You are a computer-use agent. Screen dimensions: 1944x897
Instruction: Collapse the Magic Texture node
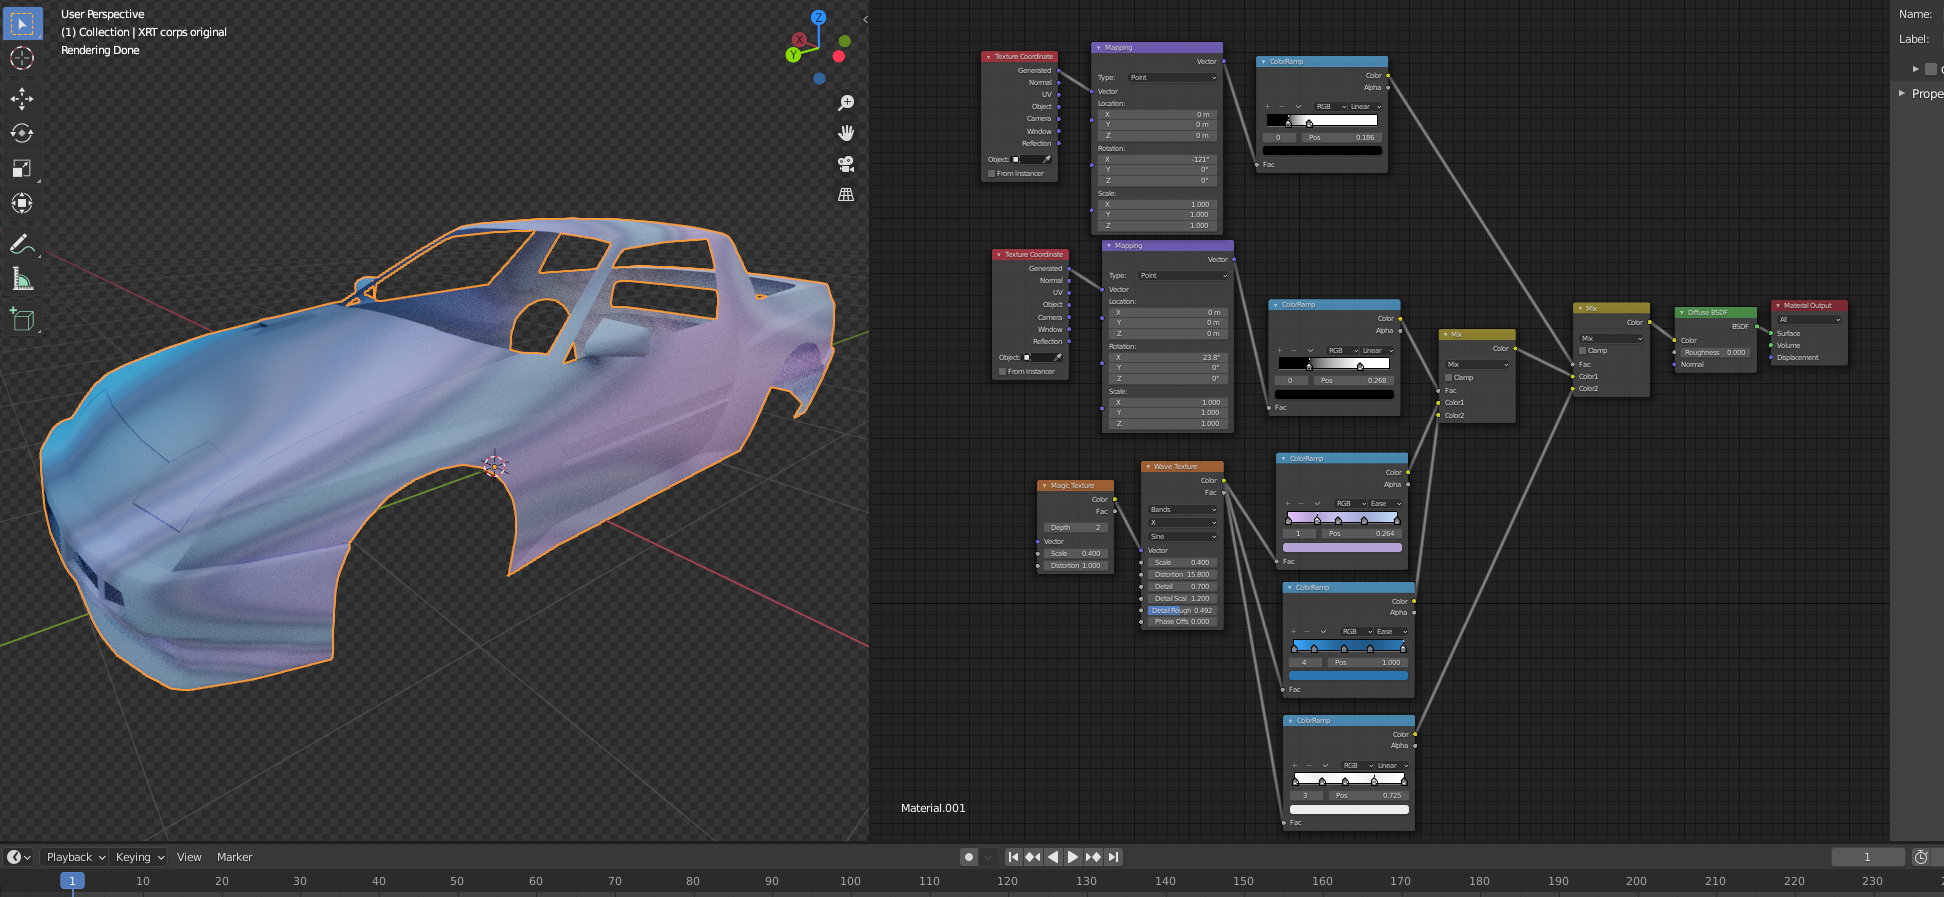(1044, 486)
